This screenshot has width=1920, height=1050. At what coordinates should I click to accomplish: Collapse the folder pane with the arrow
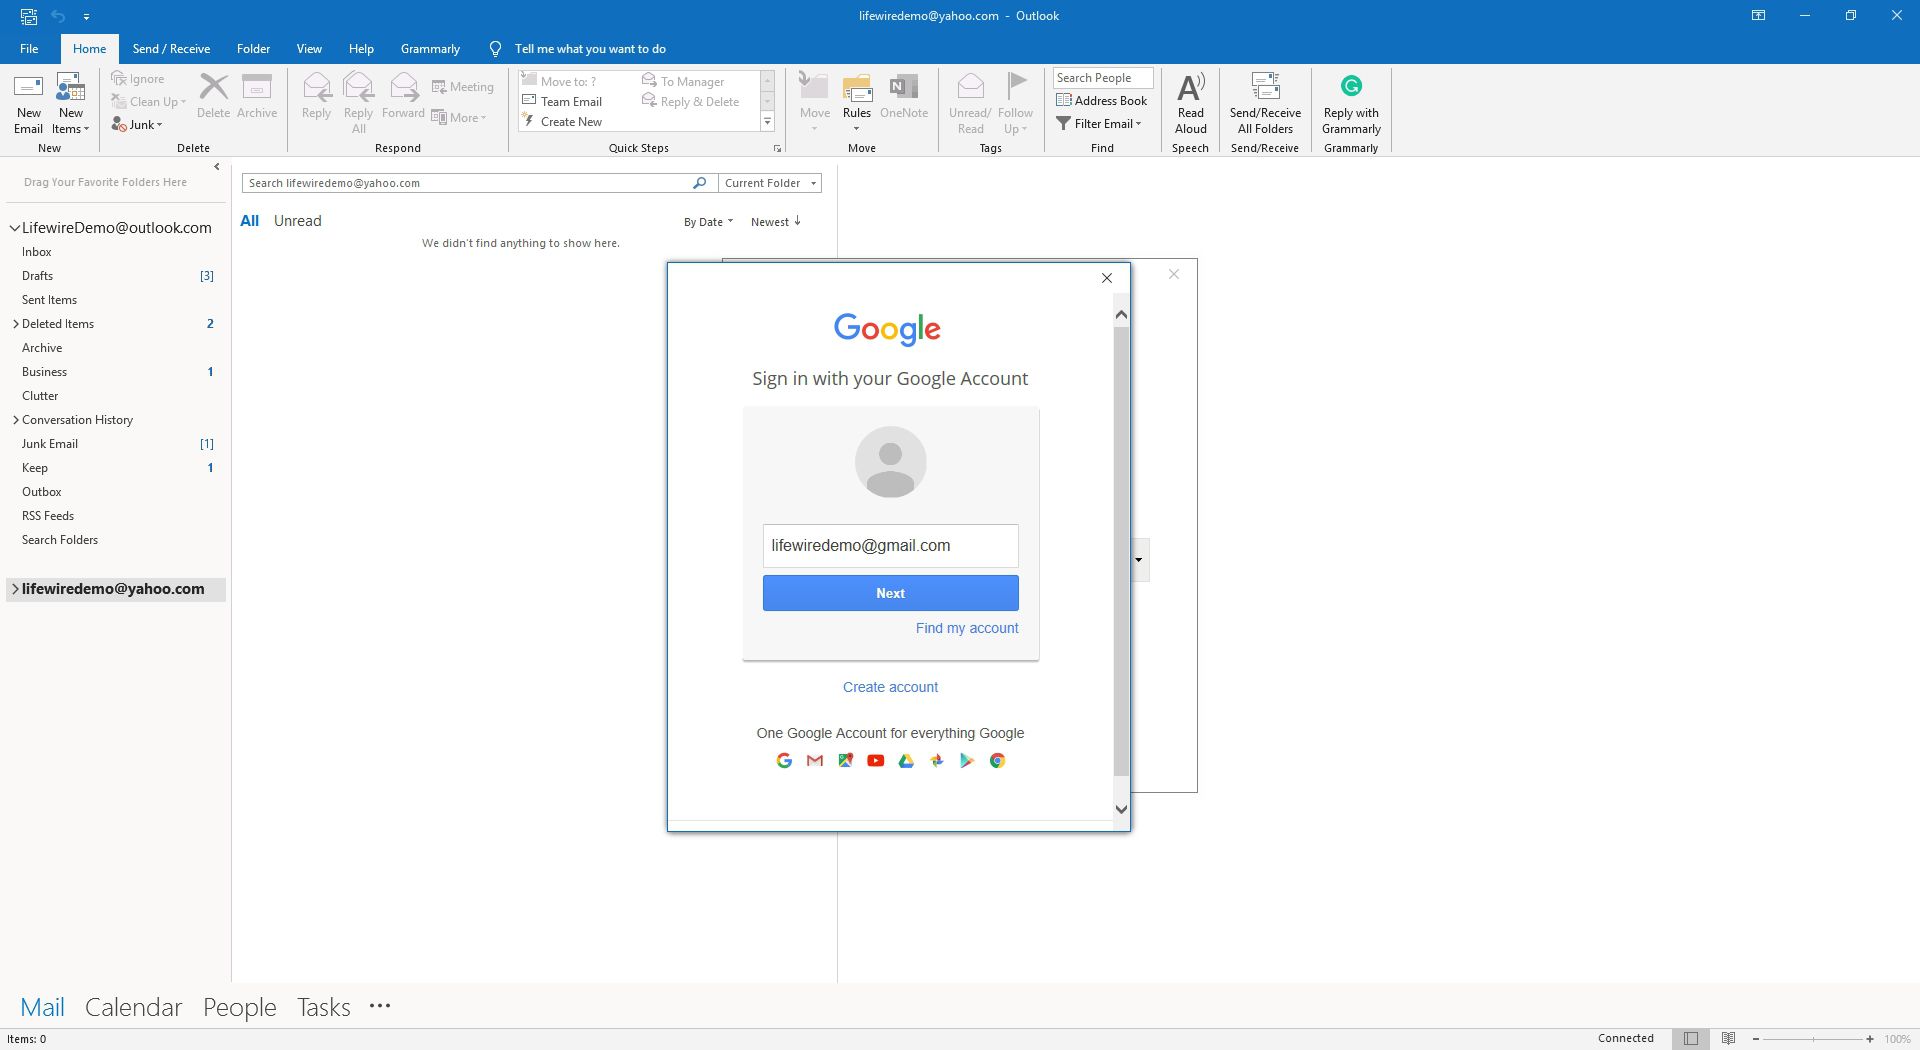tap(217, 167)
